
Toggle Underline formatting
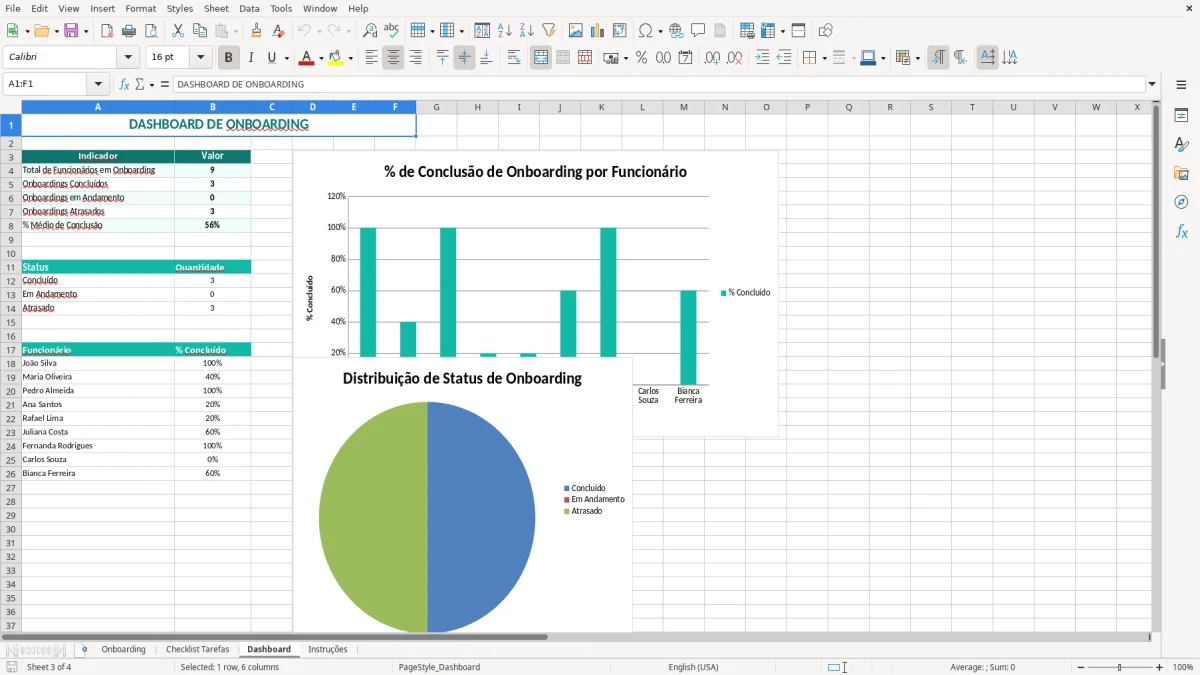(271, 58)
